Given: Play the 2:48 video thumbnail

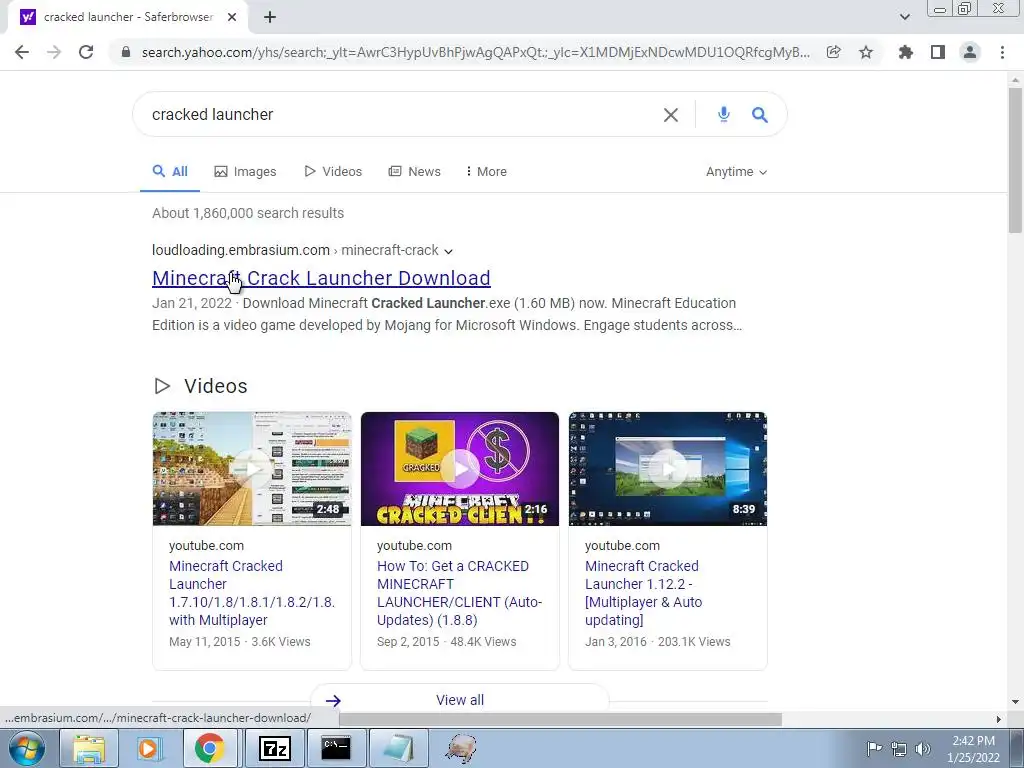Looking at the screenshot, I should tap(252, 469).
